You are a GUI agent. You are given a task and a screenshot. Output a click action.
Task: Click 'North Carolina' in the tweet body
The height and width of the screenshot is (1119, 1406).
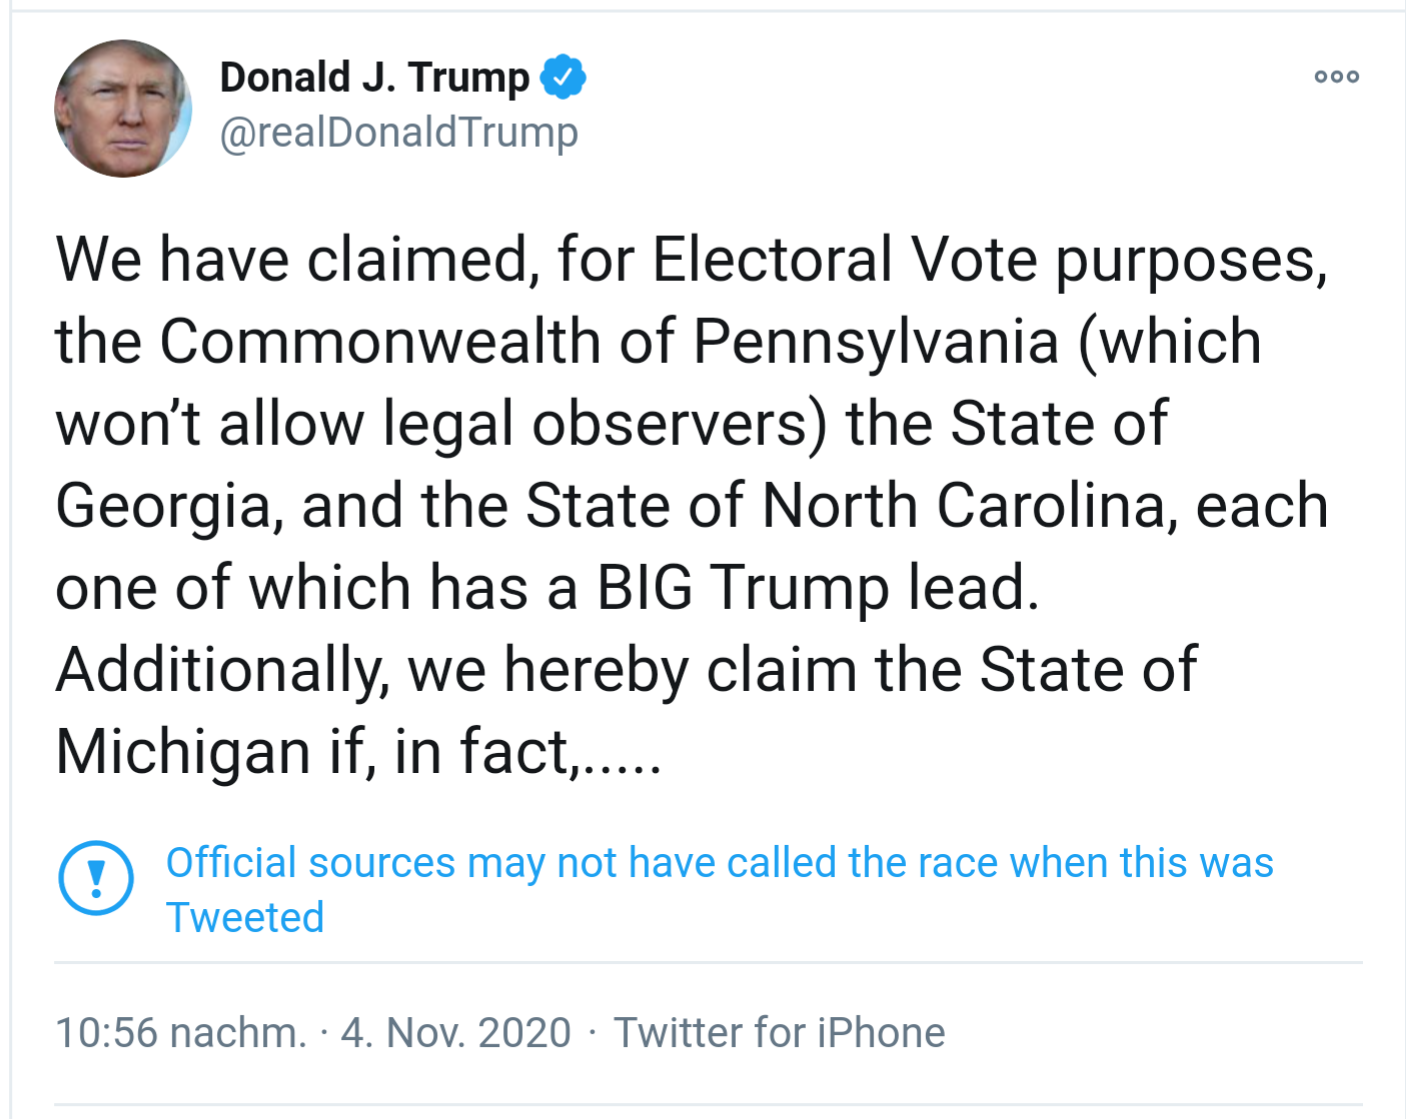(x=963, y=505)
